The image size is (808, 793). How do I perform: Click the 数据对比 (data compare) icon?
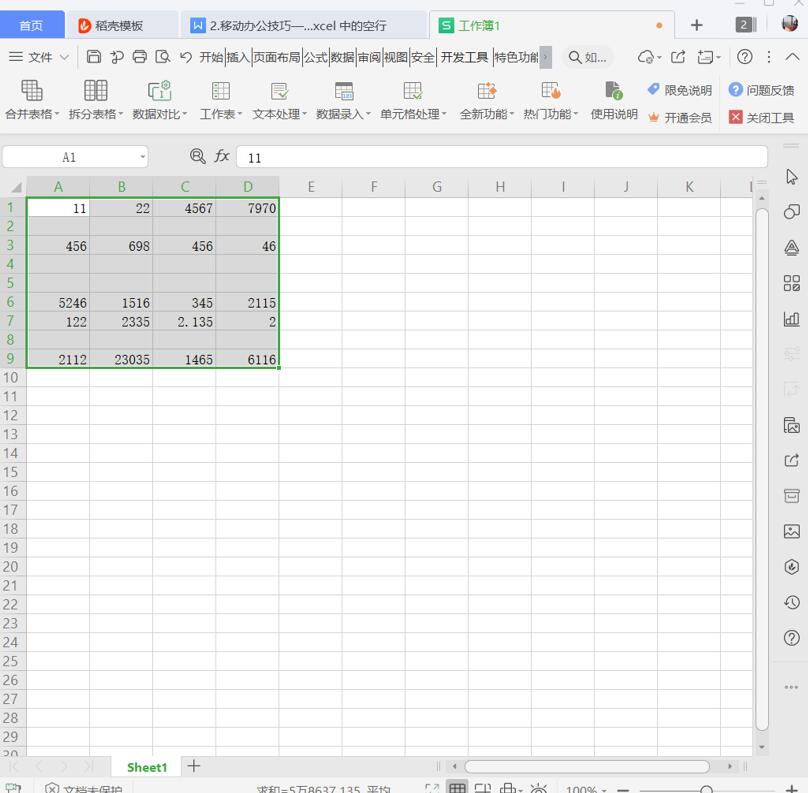pyautogui.click(x=159, y=91)
